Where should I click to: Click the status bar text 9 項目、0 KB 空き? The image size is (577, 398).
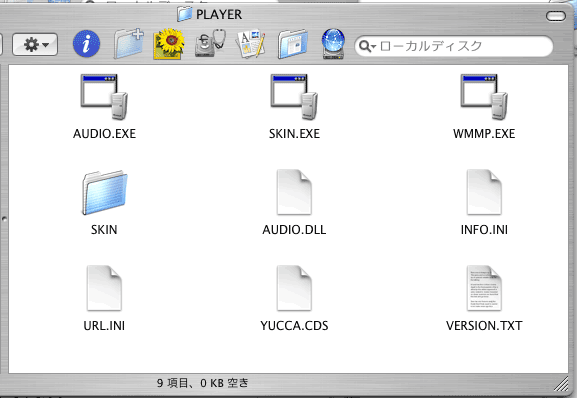coord(202,383)
